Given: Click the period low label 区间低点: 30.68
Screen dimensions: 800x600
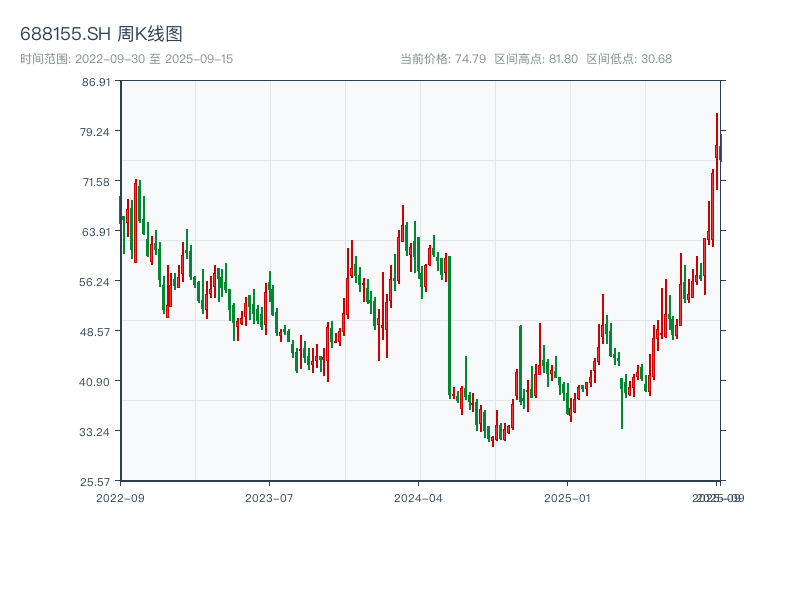Looking at the screenshot, I should pos(629,59).
